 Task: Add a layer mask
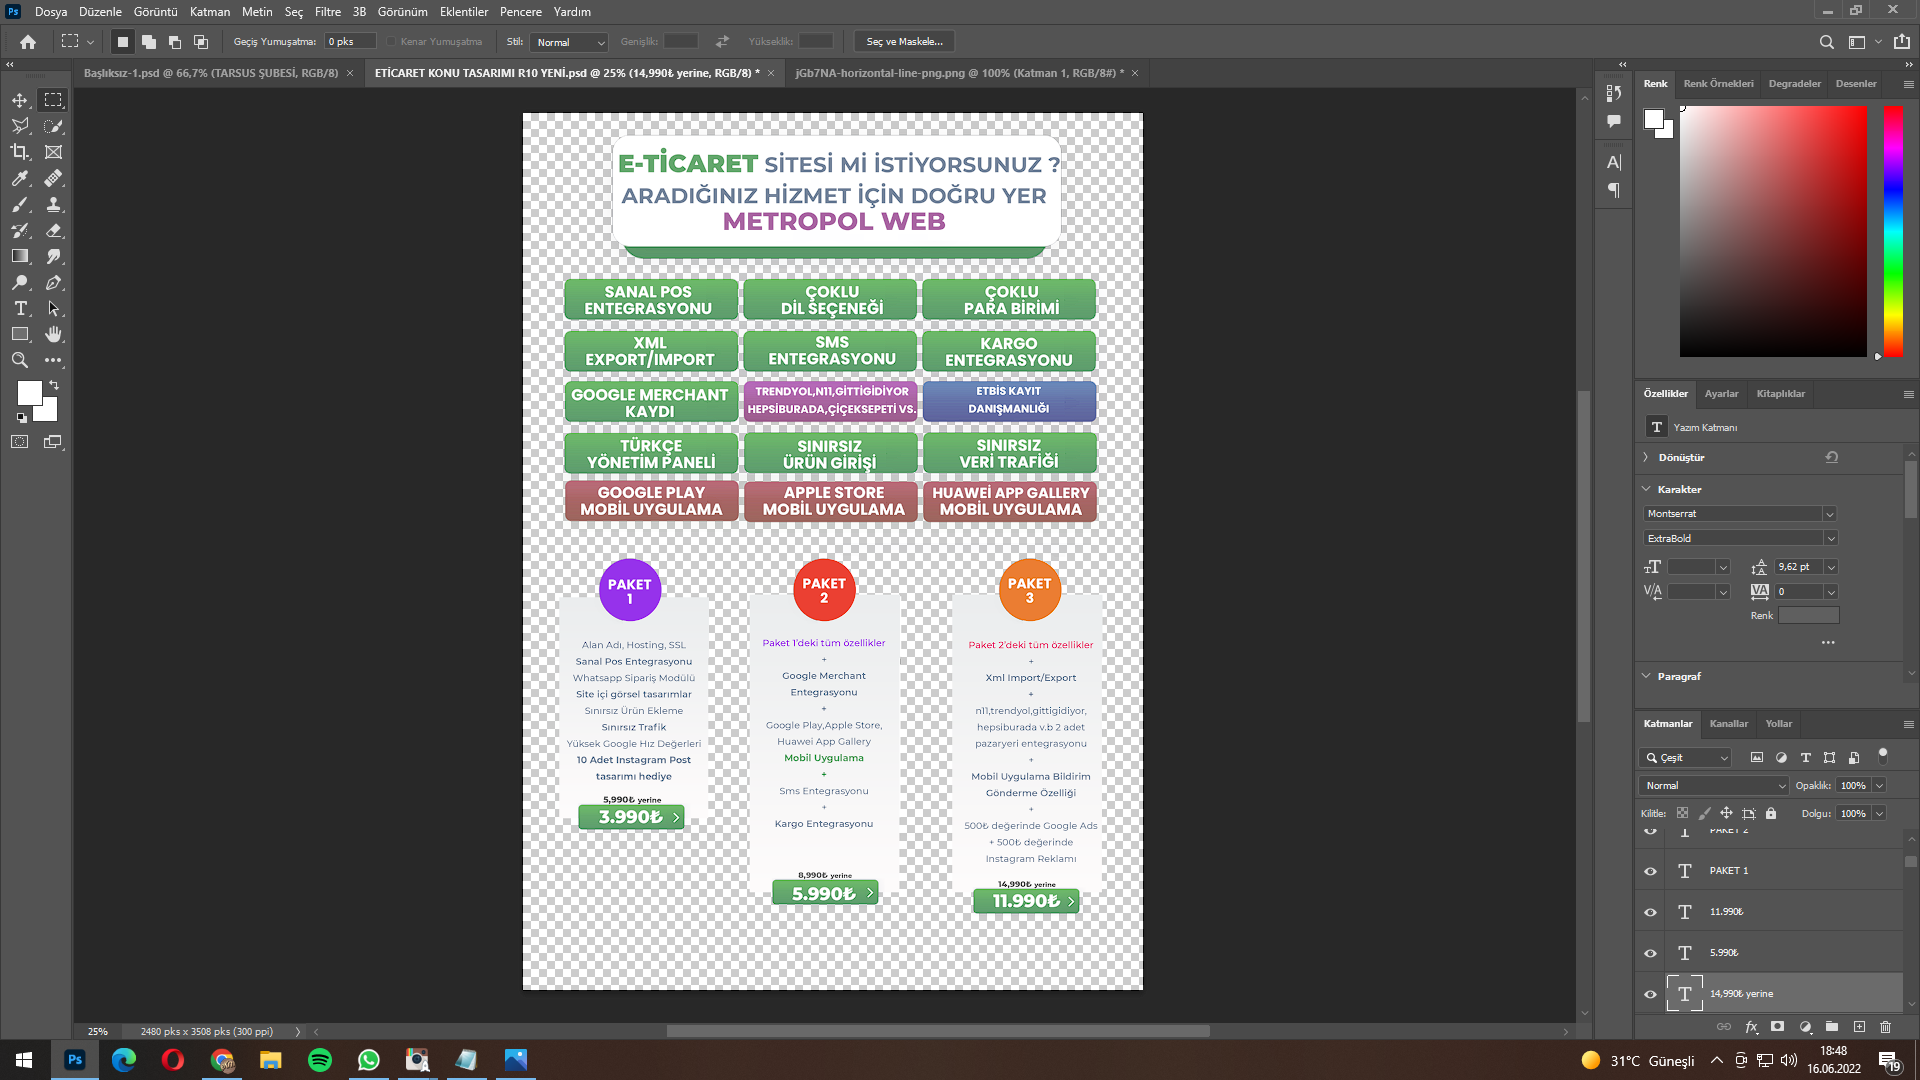tap(1777, 1027)
